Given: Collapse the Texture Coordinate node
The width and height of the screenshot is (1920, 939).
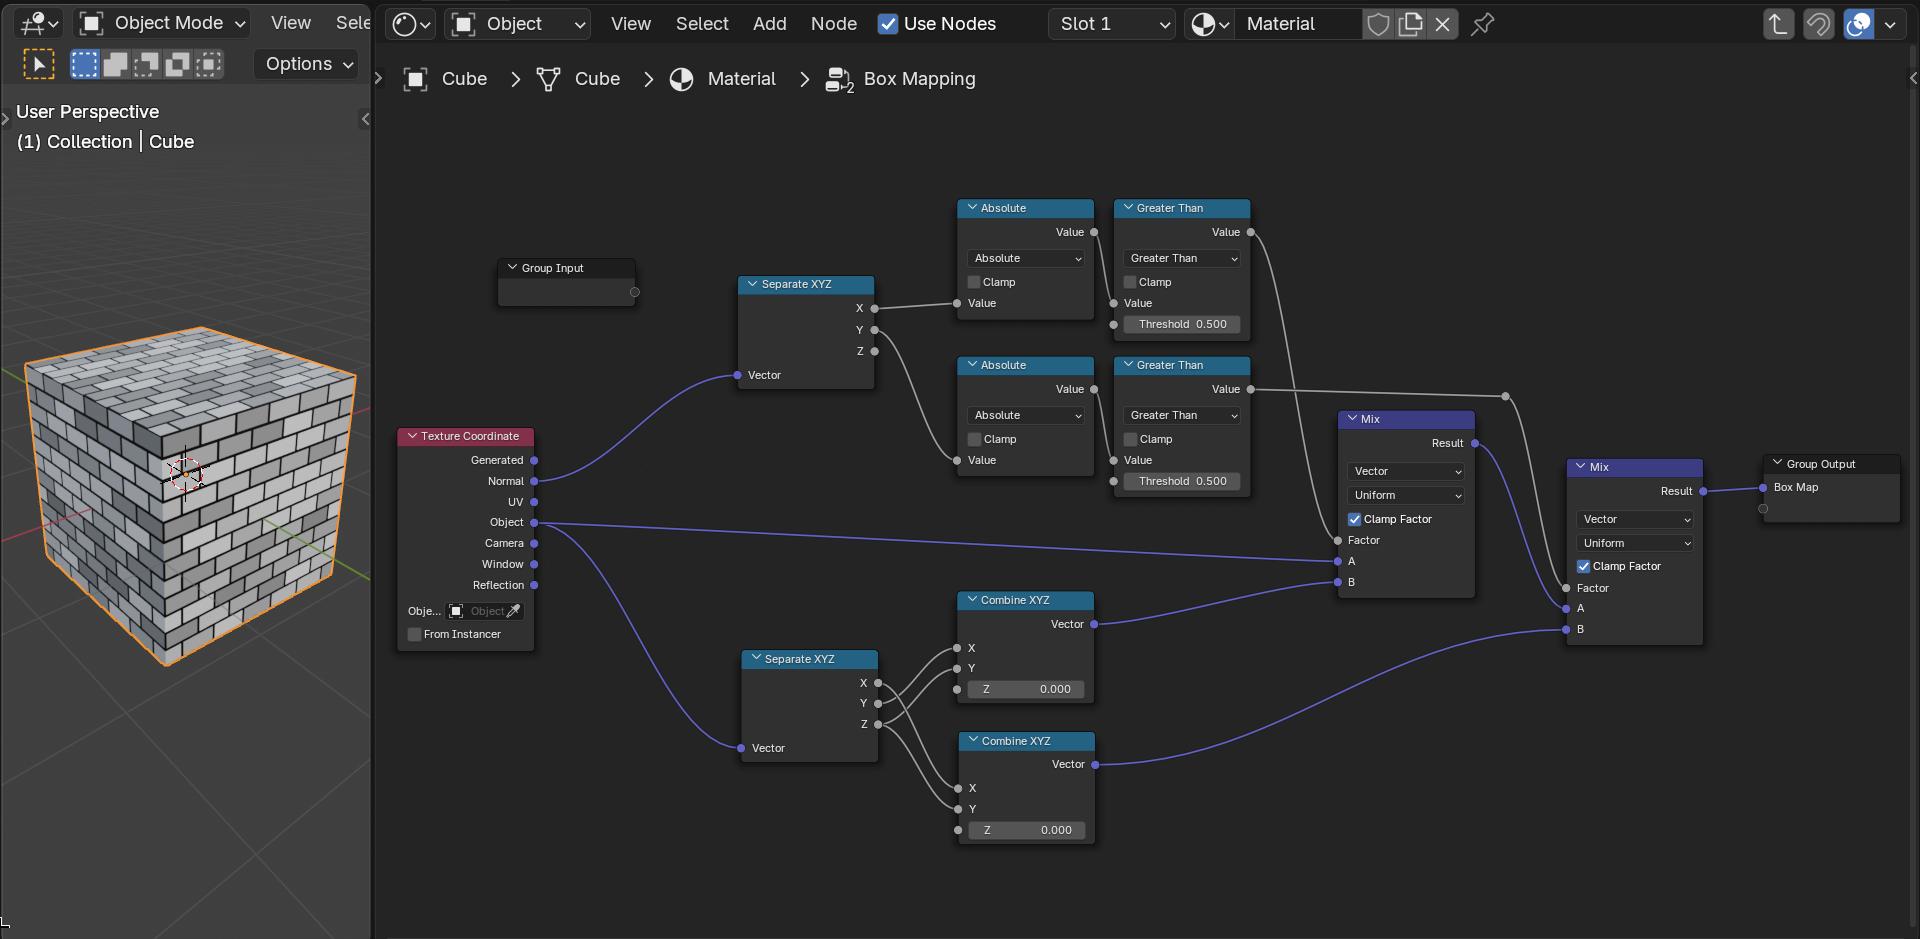Looking at the screenshot, I should (412, 436).
